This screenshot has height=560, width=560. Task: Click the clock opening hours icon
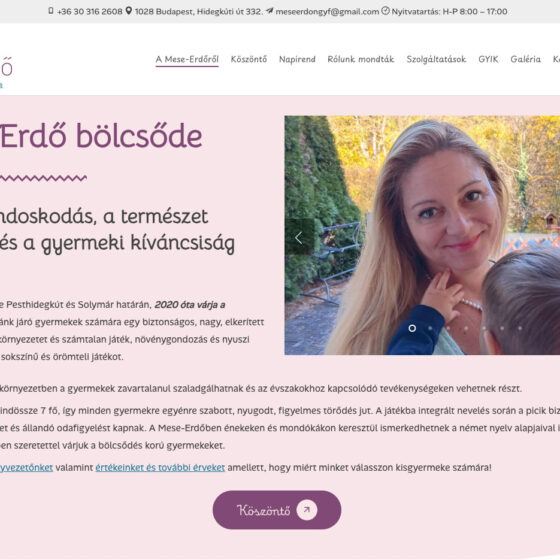385,11
